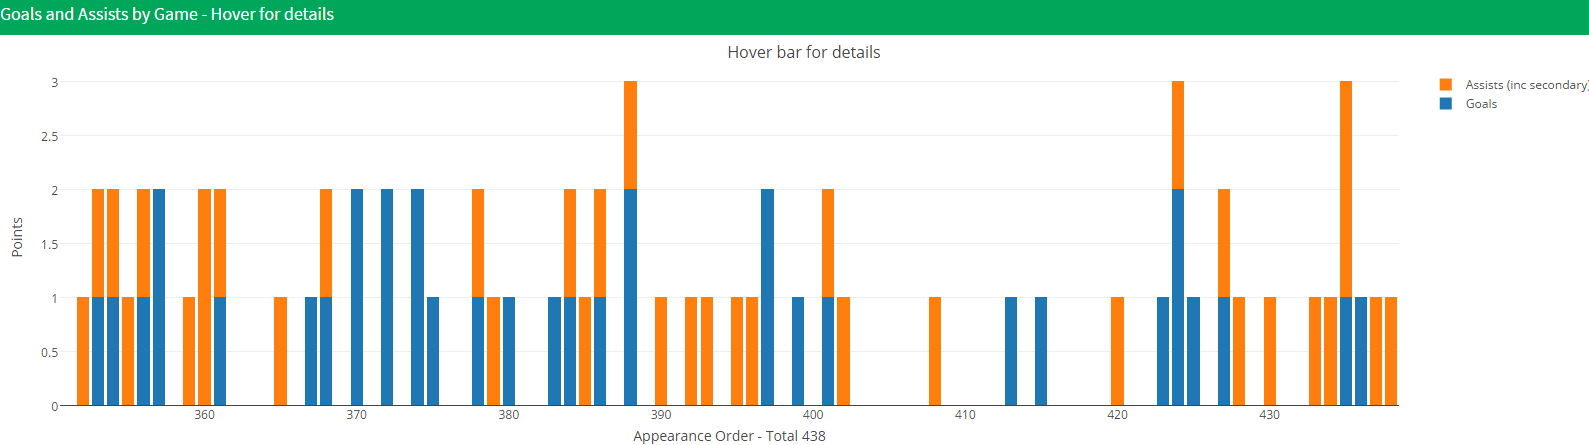1589x445 pixels.
Task: Click the tall orange segment at appearance 435
Action: (x=1346, y=189)
